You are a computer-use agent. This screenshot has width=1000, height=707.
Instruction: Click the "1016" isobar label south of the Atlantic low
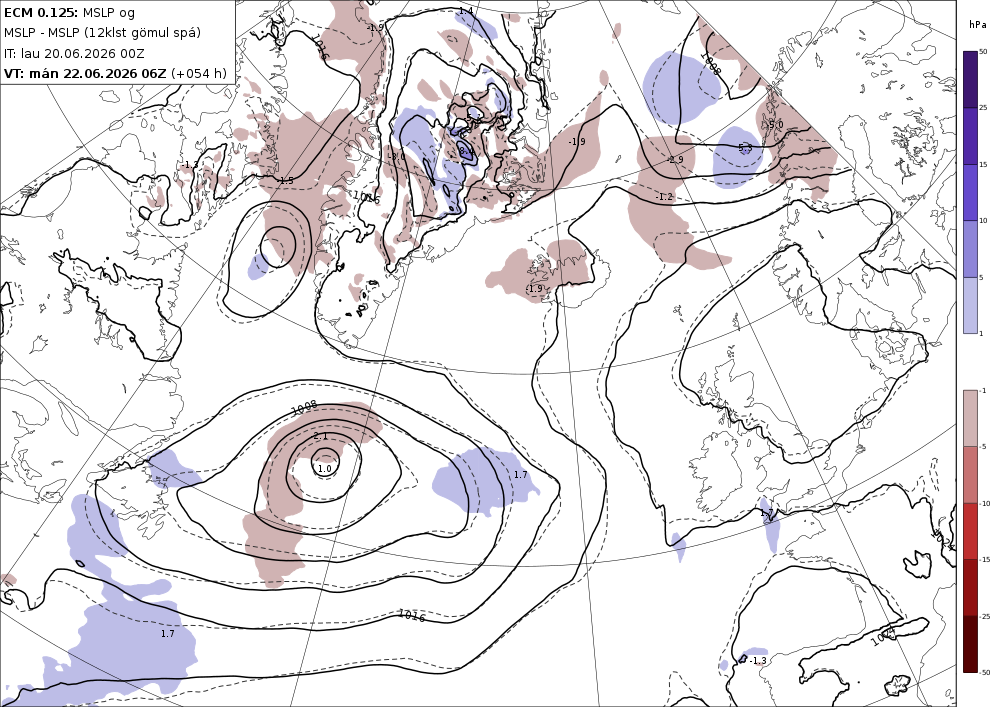coord(411,615)
